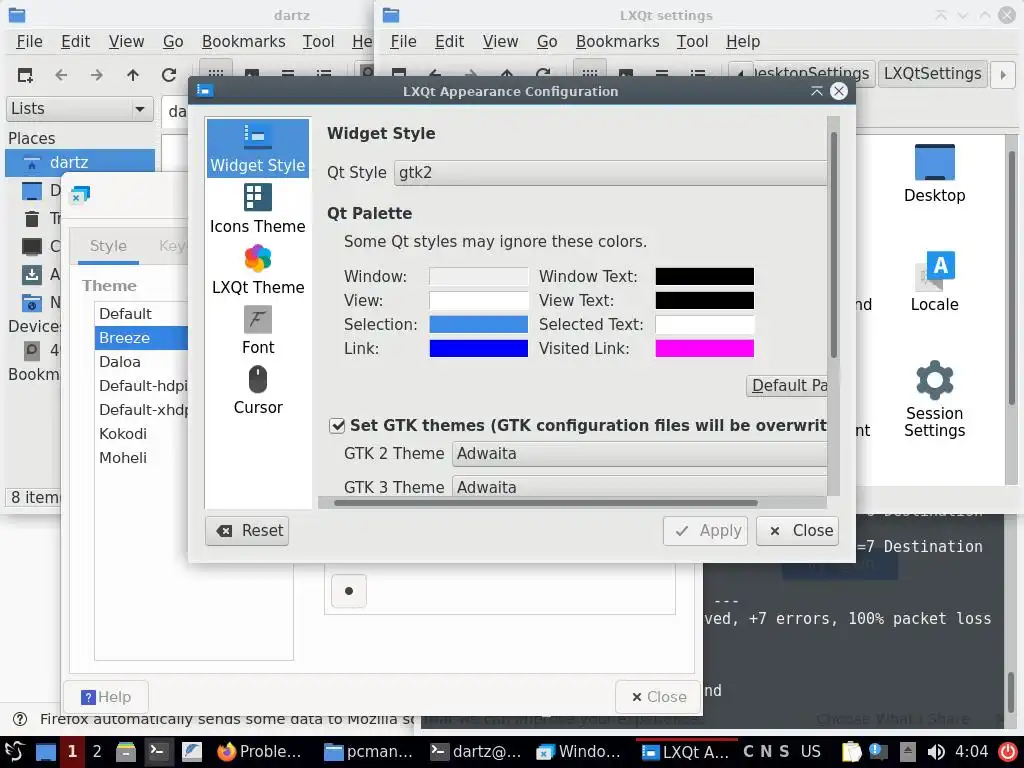
Task: Go back in the dartz file manager
Action: (x=61, y=75)
